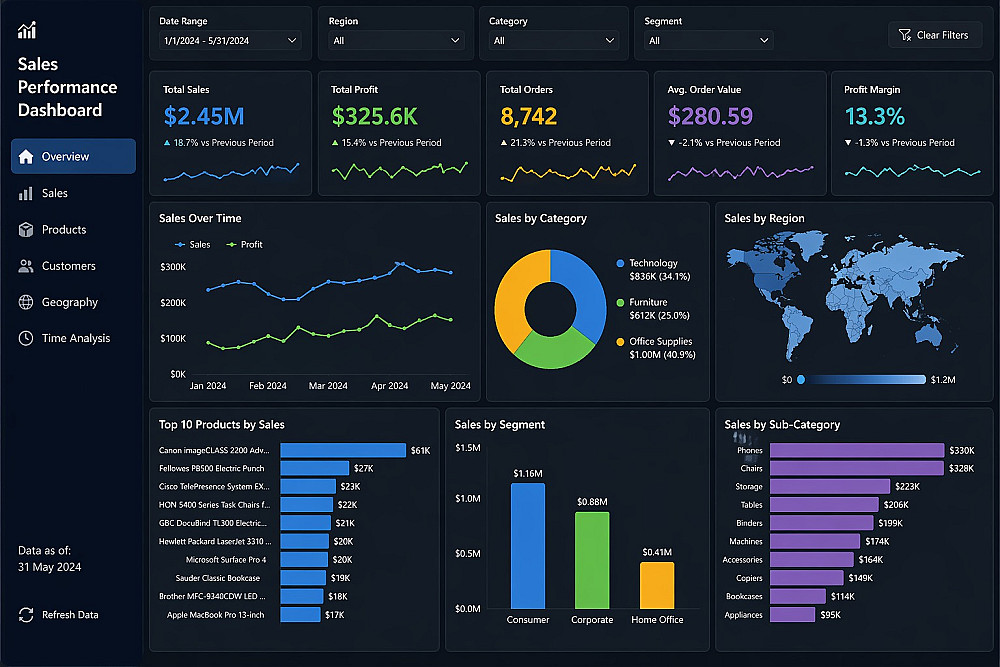Click the Refresh Data circular arrows icon
The image size is (1000, 667).
click(x=26, y=615)
